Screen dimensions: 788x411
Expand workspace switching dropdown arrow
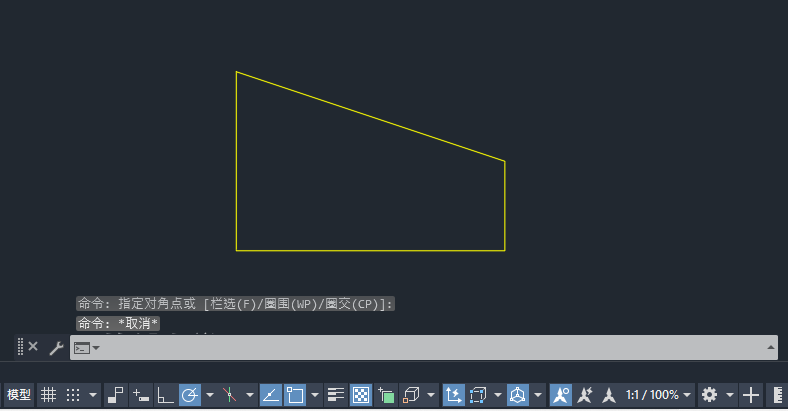730,395
